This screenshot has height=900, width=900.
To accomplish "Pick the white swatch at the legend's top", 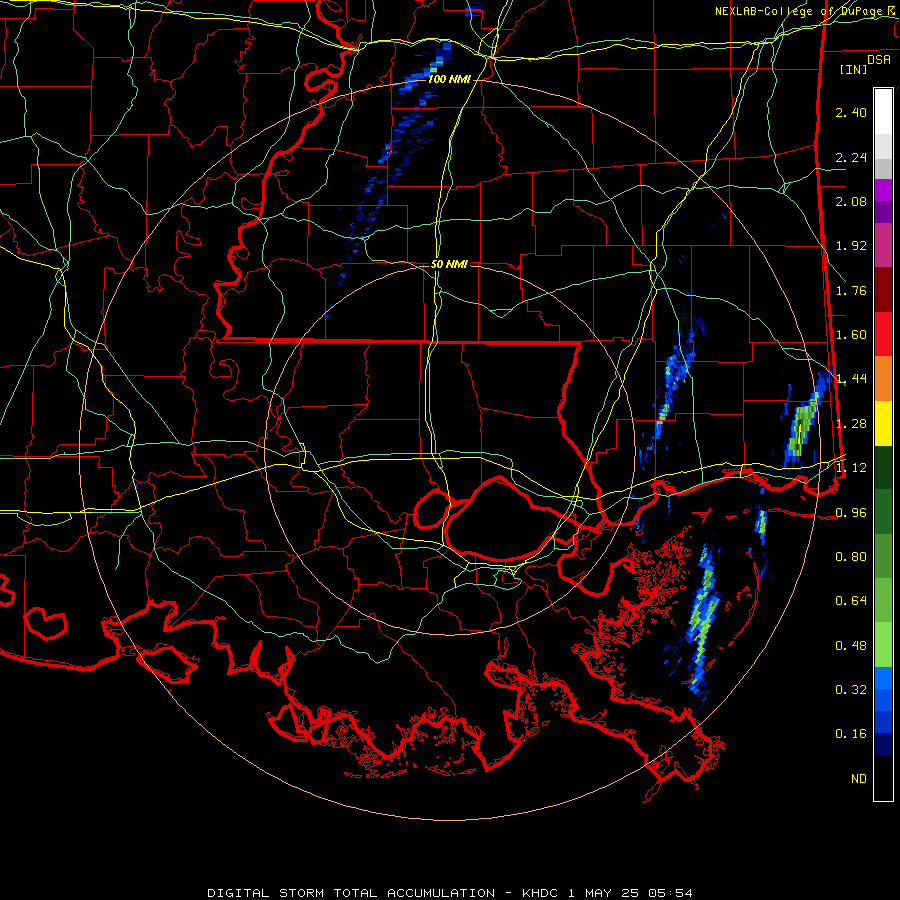I will pyautogui.click(x=883, y=111).
